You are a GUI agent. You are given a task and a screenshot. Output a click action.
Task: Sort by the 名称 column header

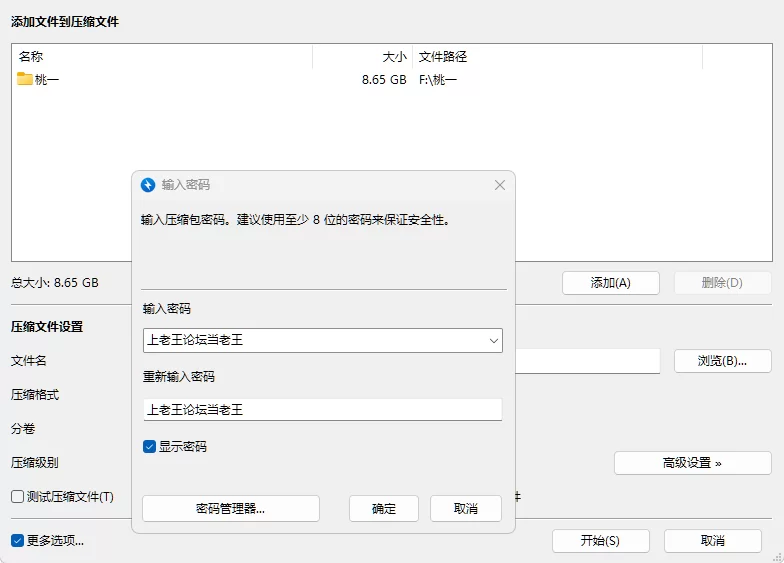click(162, 56)
